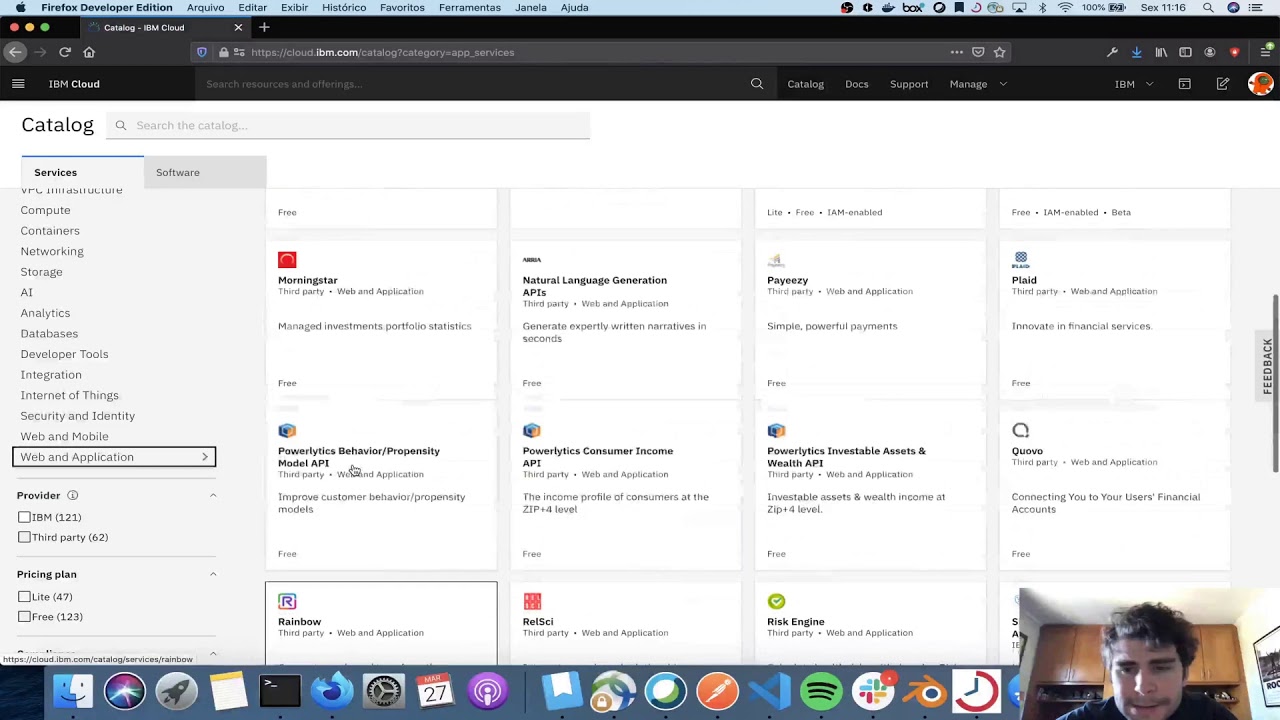Open the Histórico menu
Image resolution: width=1280 pixels, height=720 pixels.
click(x=344, y=7)
